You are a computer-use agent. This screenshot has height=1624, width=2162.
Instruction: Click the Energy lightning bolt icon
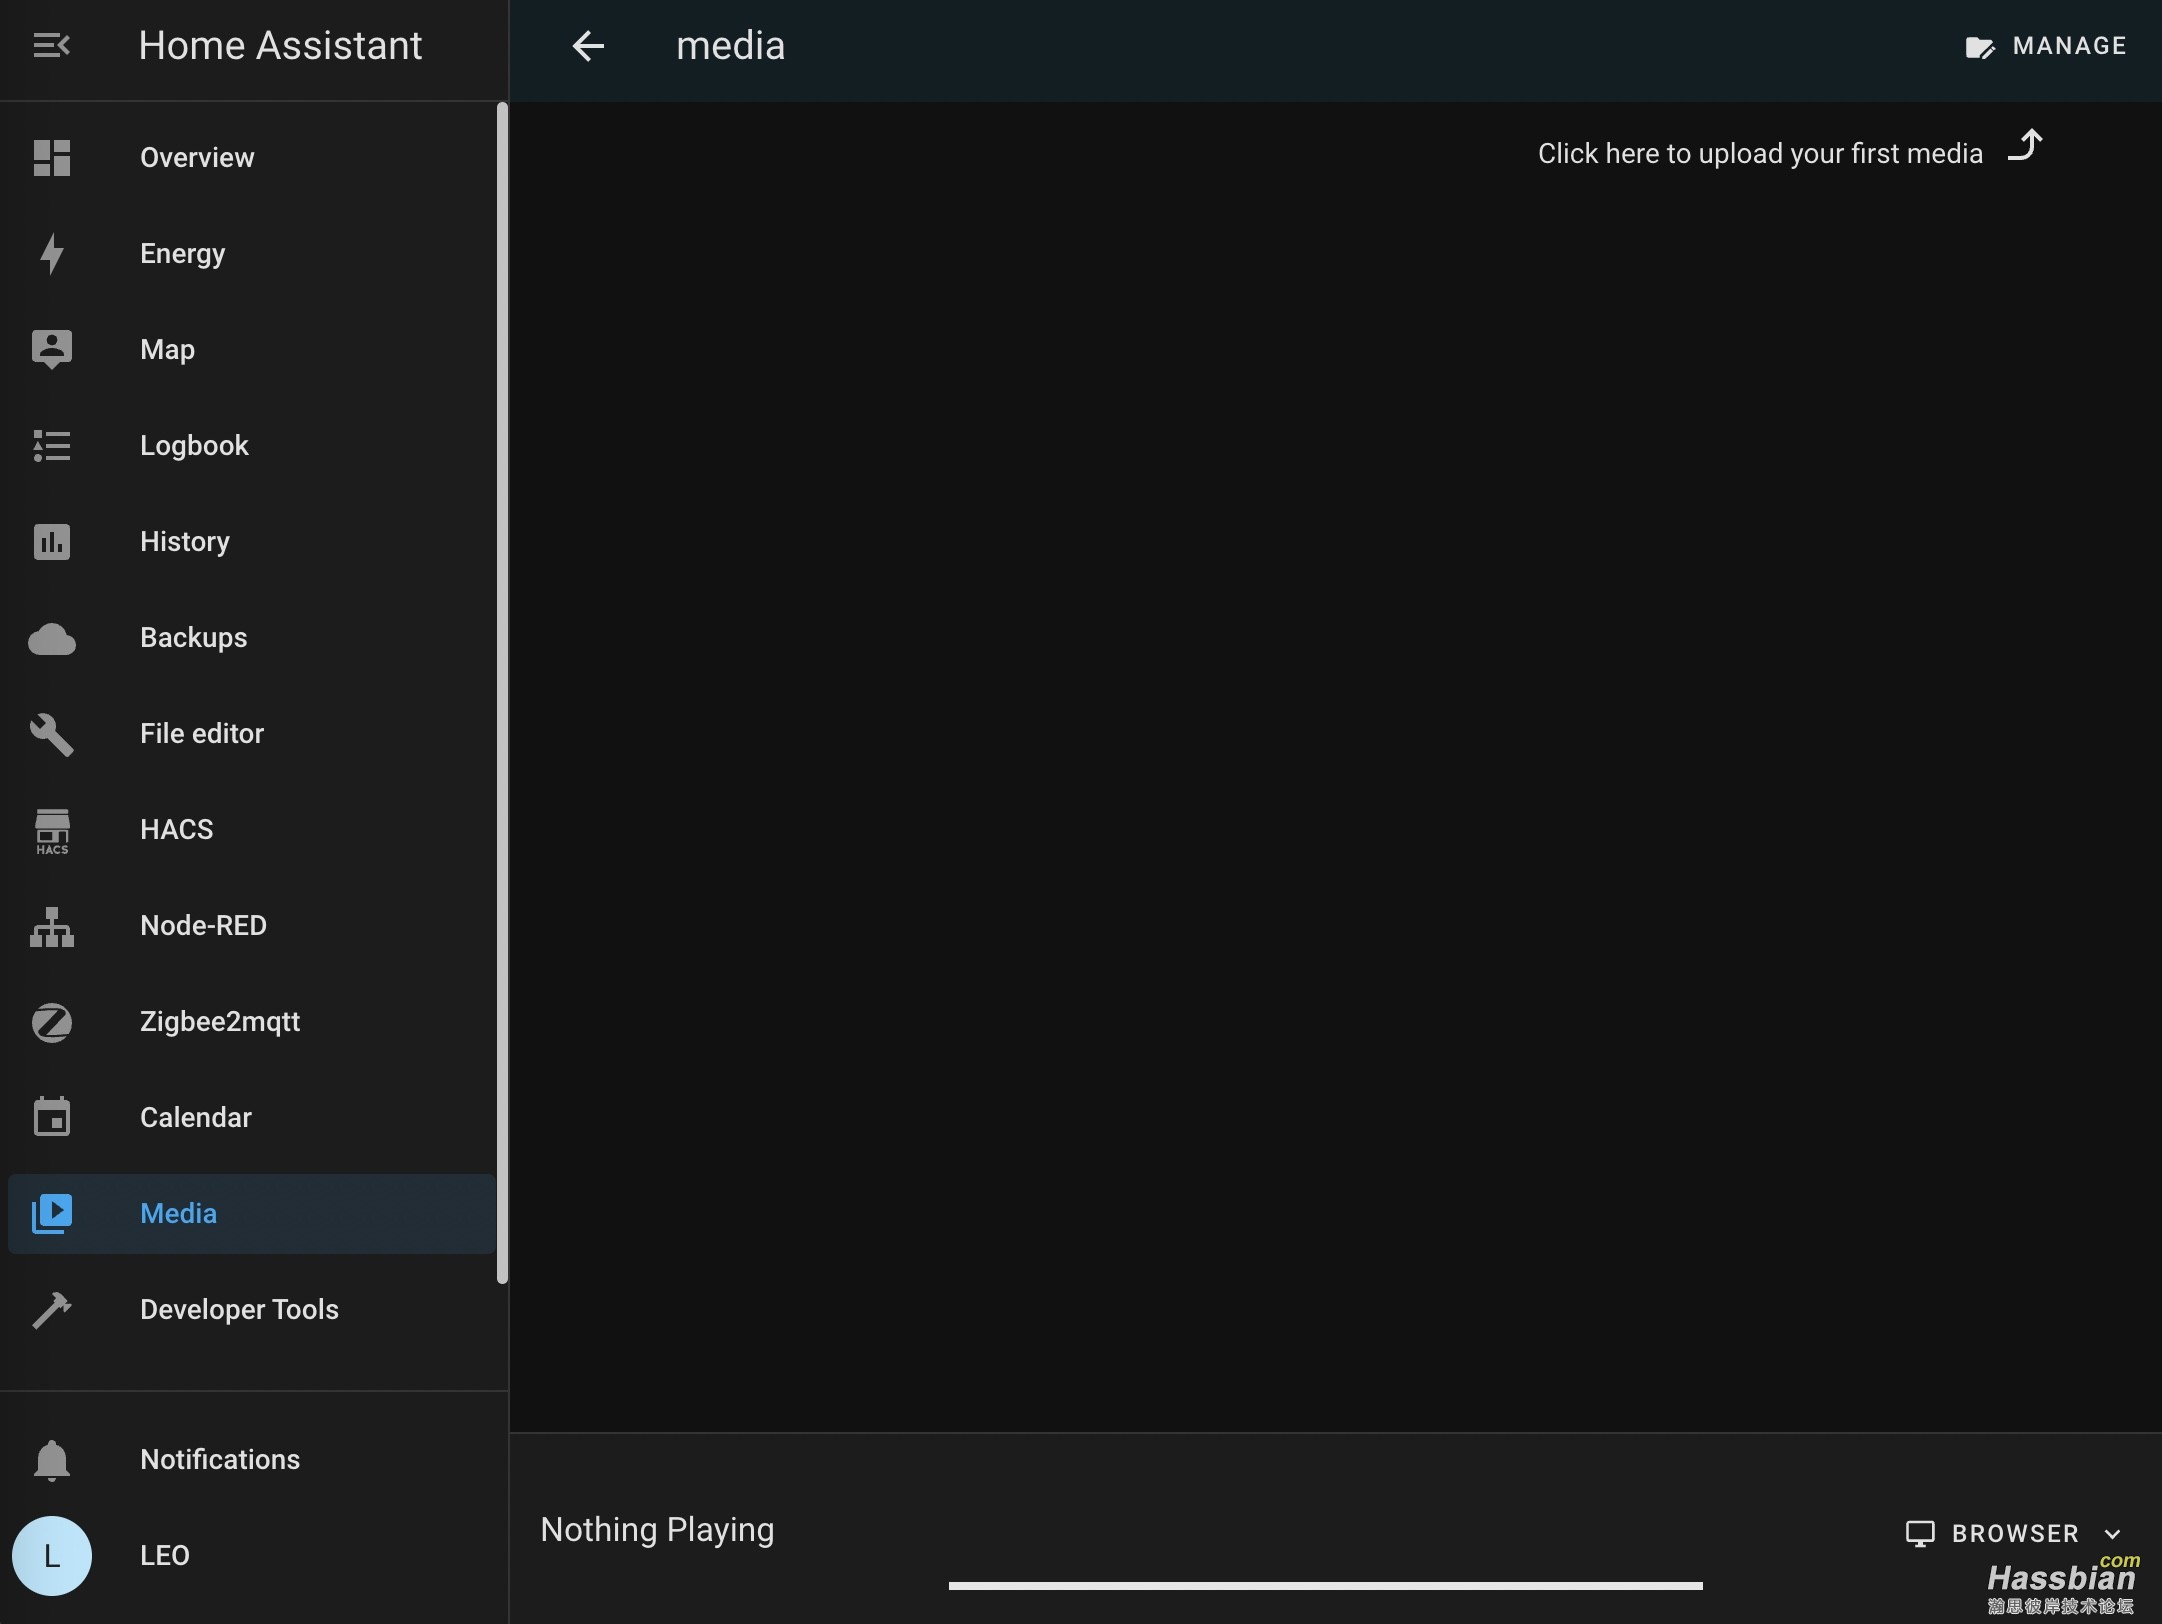pos(52,254)
